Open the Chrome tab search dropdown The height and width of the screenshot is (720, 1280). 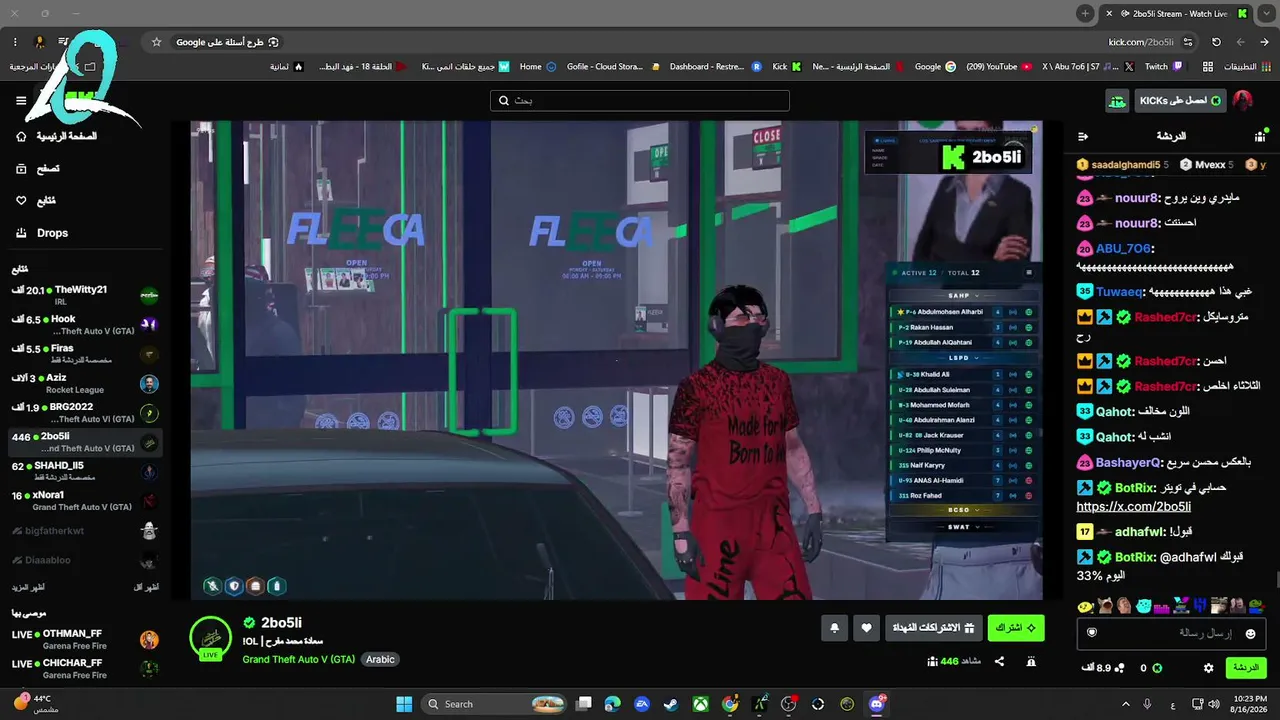pos(1264,14)
